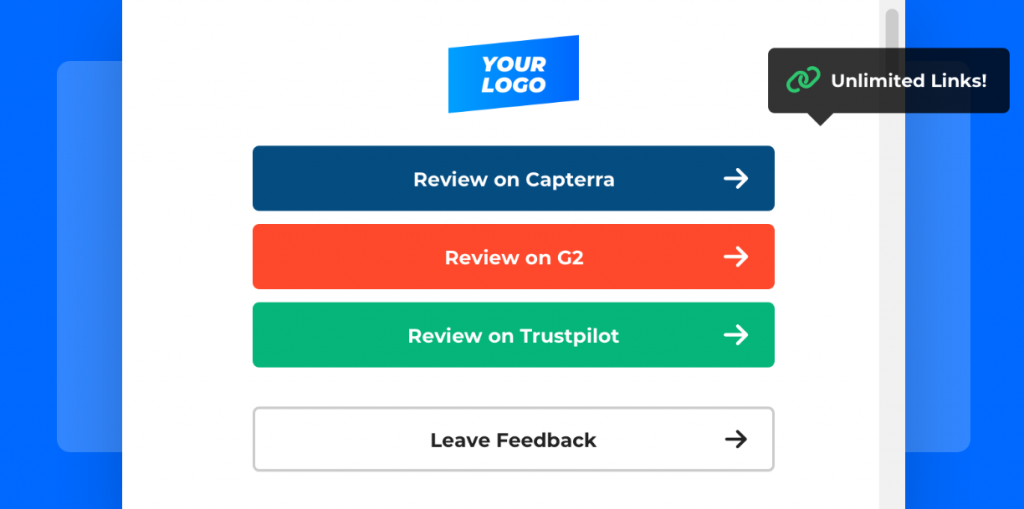Click the scrollbar track below the thumb

pyautogui.click(x=891, y=294)
